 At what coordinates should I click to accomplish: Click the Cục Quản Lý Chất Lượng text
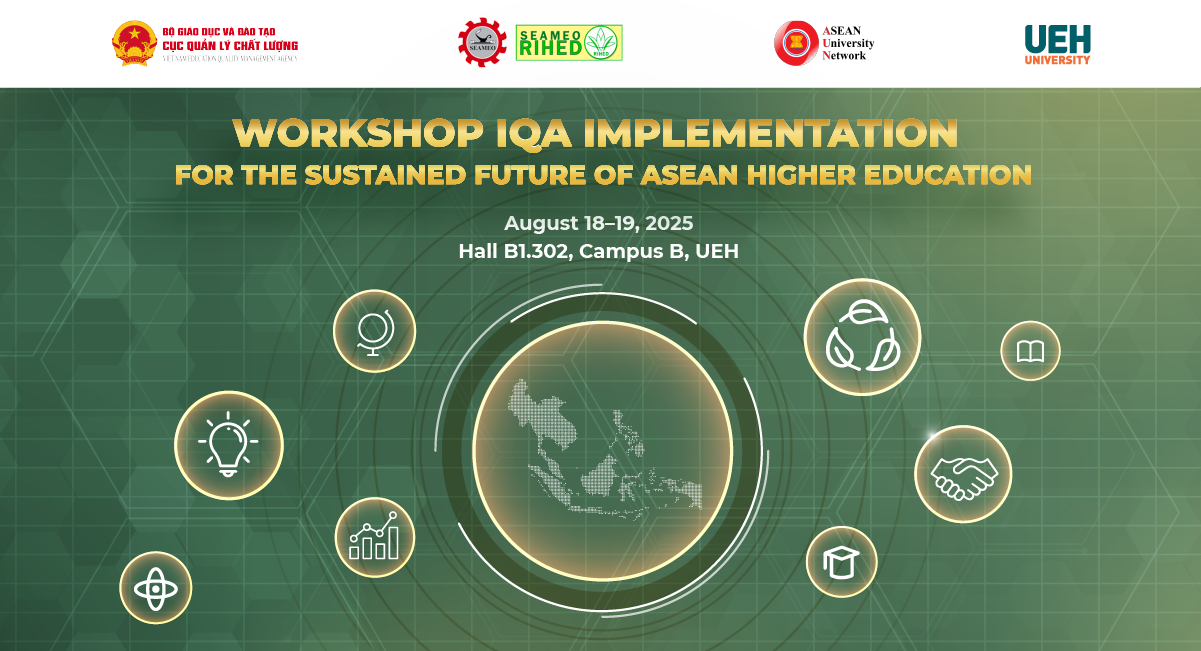pos(230,45)
